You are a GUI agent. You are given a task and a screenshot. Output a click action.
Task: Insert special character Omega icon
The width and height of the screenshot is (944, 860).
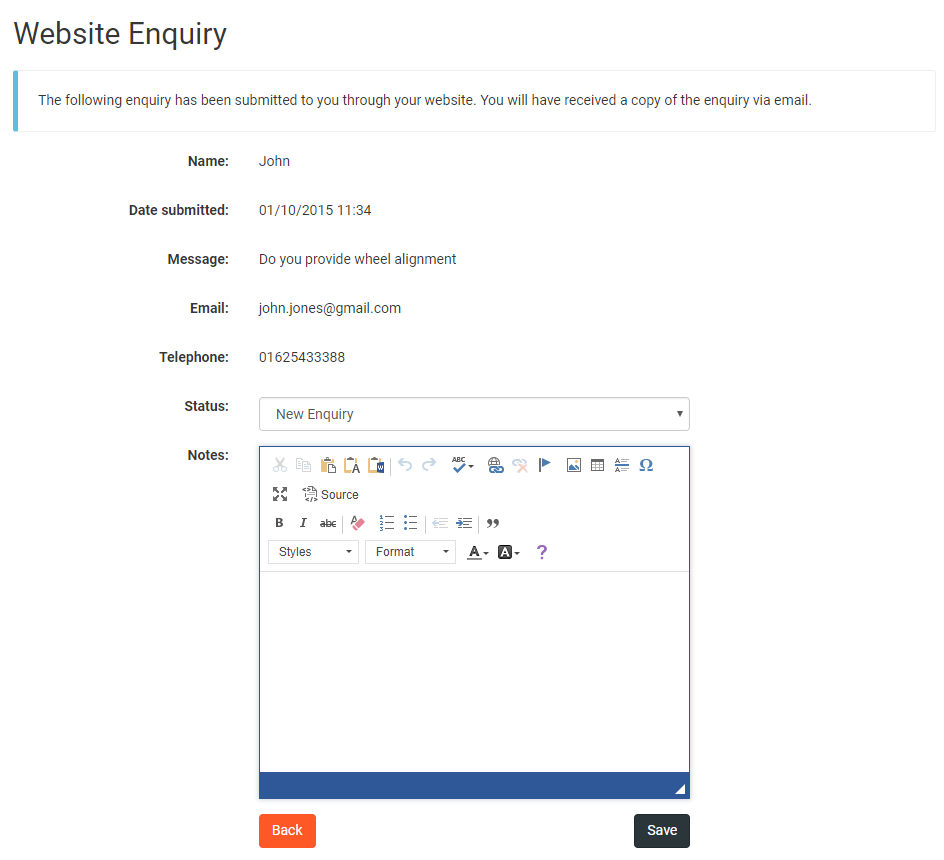point(646,465)
